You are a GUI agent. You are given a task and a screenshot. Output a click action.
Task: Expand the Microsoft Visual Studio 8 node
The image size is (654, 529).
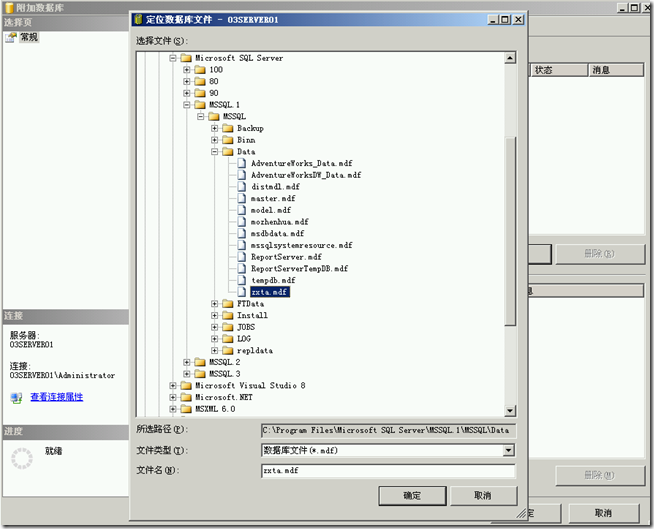pos(173,385)
